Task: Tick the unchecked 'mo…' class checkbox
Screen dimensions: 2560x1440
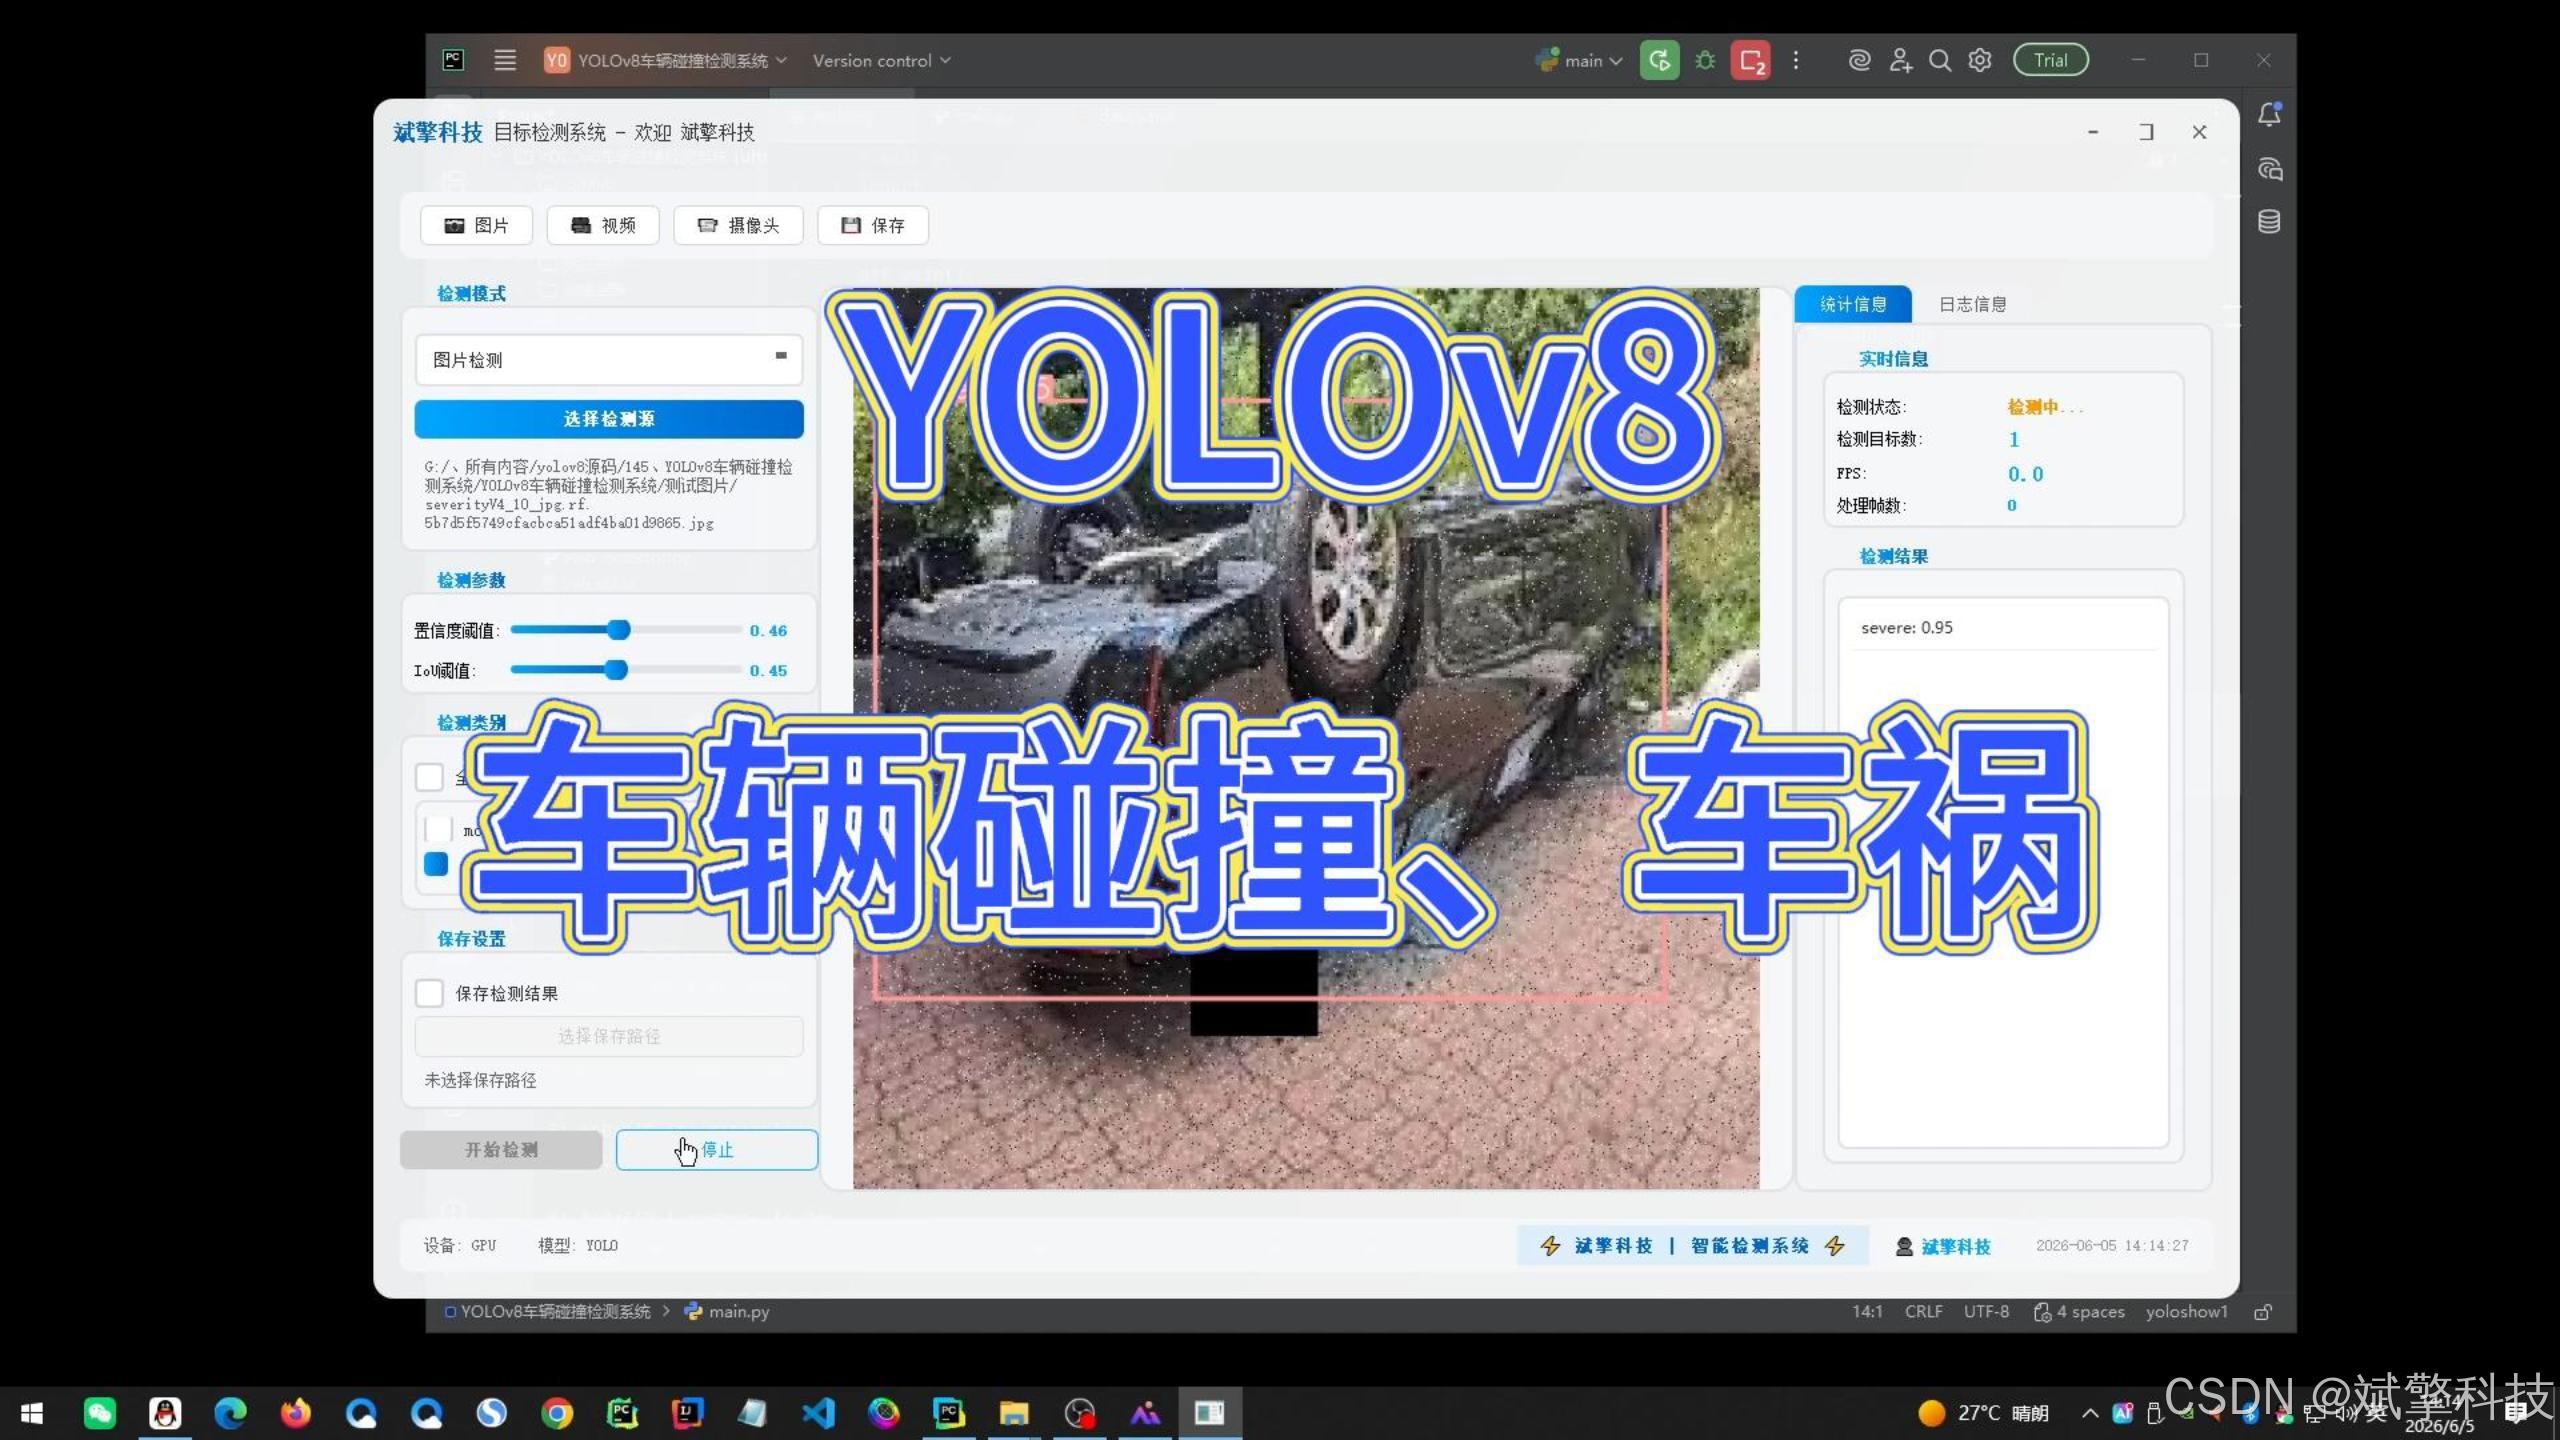Action: (x=437, y=829)
